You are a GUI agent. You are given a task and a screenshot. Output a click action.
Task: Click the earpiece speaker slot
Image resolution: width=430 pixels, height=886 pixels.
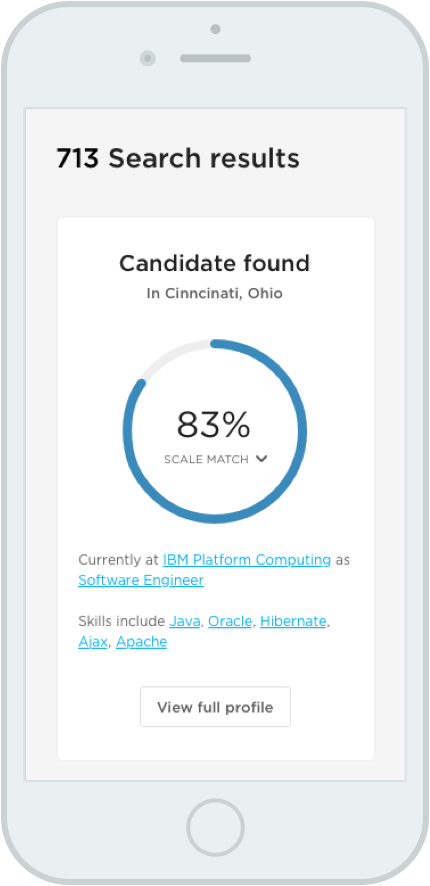tap(215, 58)
